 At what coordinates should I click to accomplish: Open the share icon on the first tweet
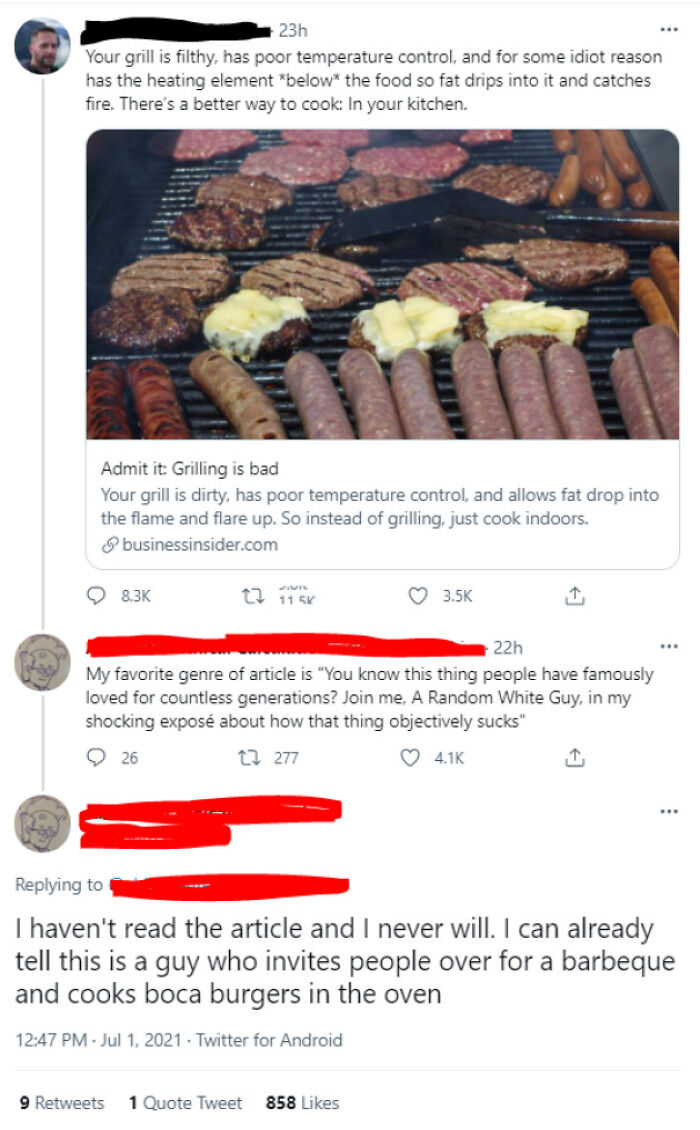click(x=573, y=591)
